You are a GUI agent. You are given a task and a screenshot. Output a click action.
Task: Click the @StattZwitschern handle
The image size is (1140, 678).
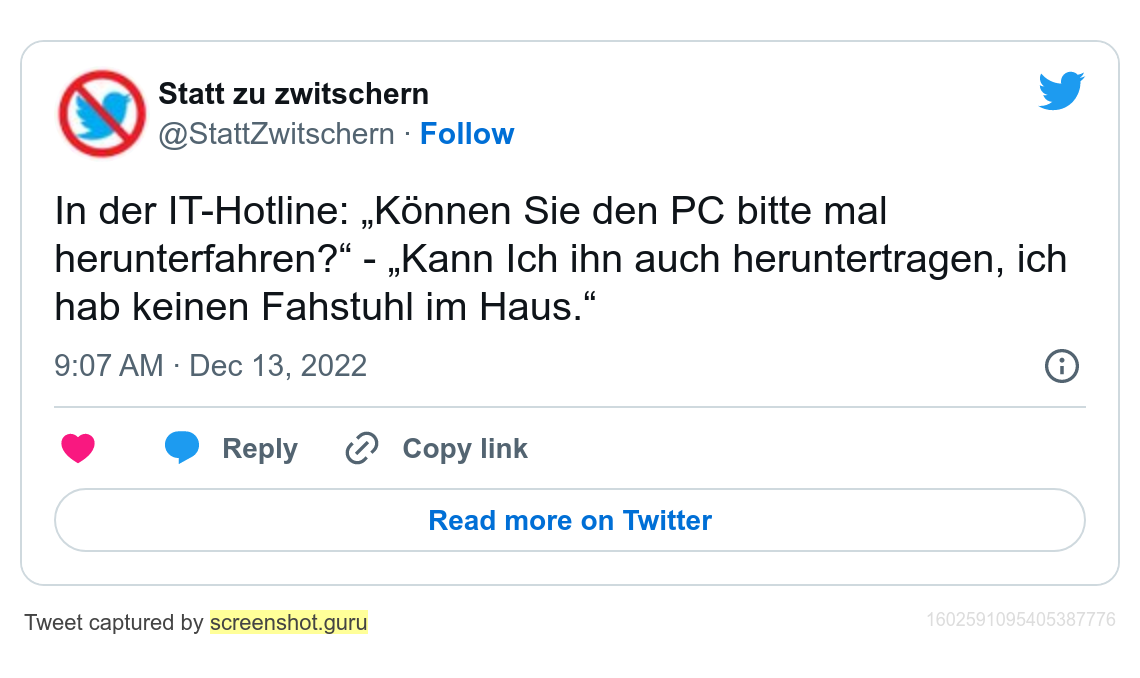(276, 134)
